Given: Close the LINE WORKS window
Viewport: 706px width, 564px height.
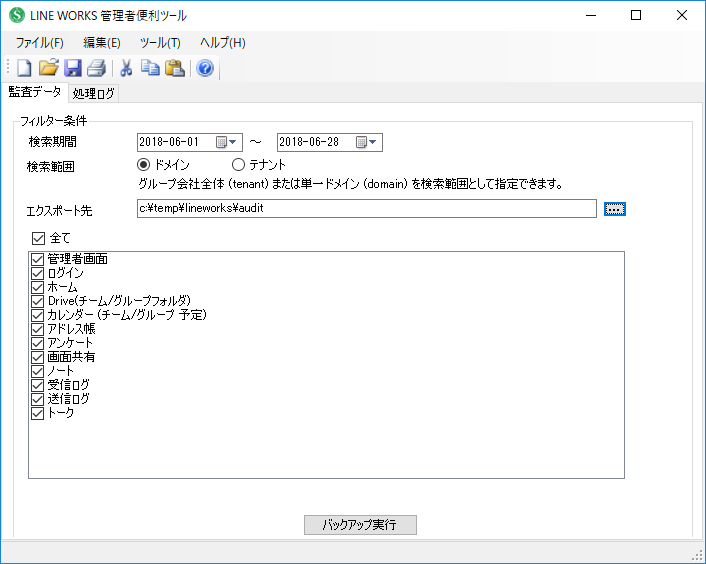Looking at the screenshot, I should click(682, 15).
